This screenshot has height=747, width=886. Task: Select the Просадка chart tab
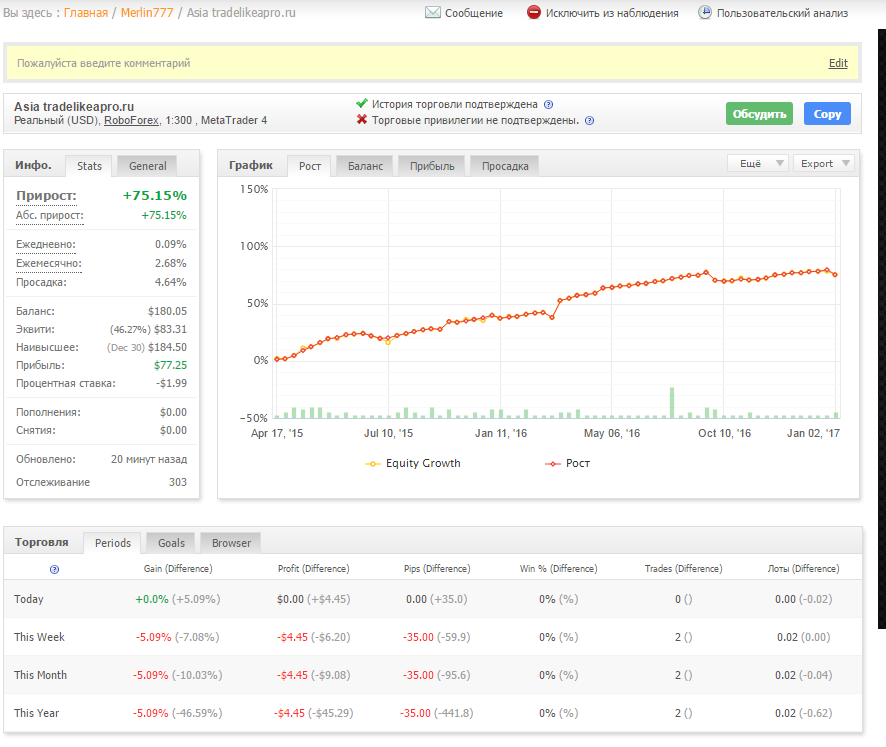[x=505, y=166]
